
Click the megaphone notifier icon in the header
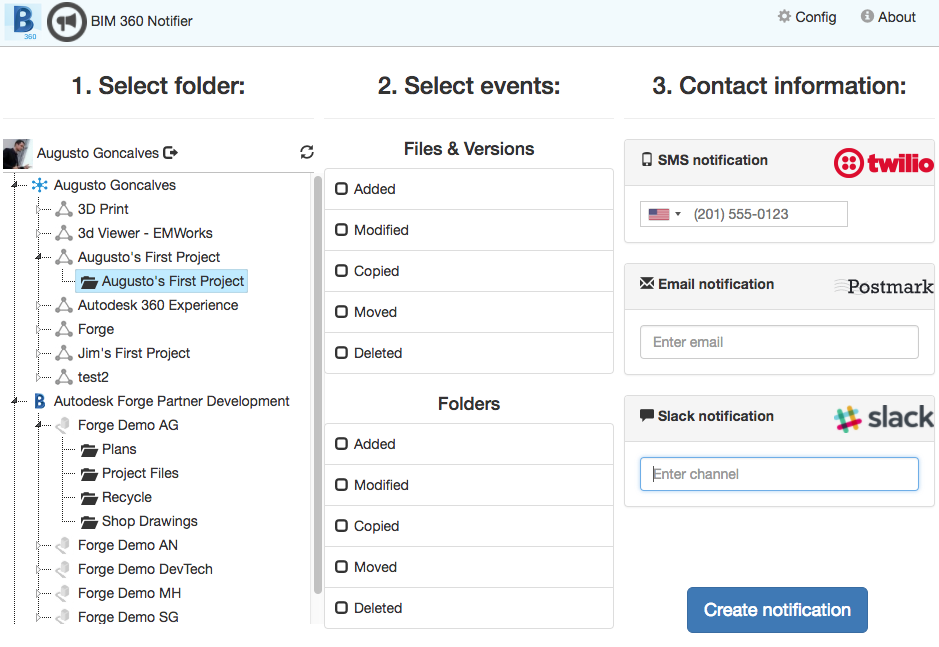pos(66,22)
